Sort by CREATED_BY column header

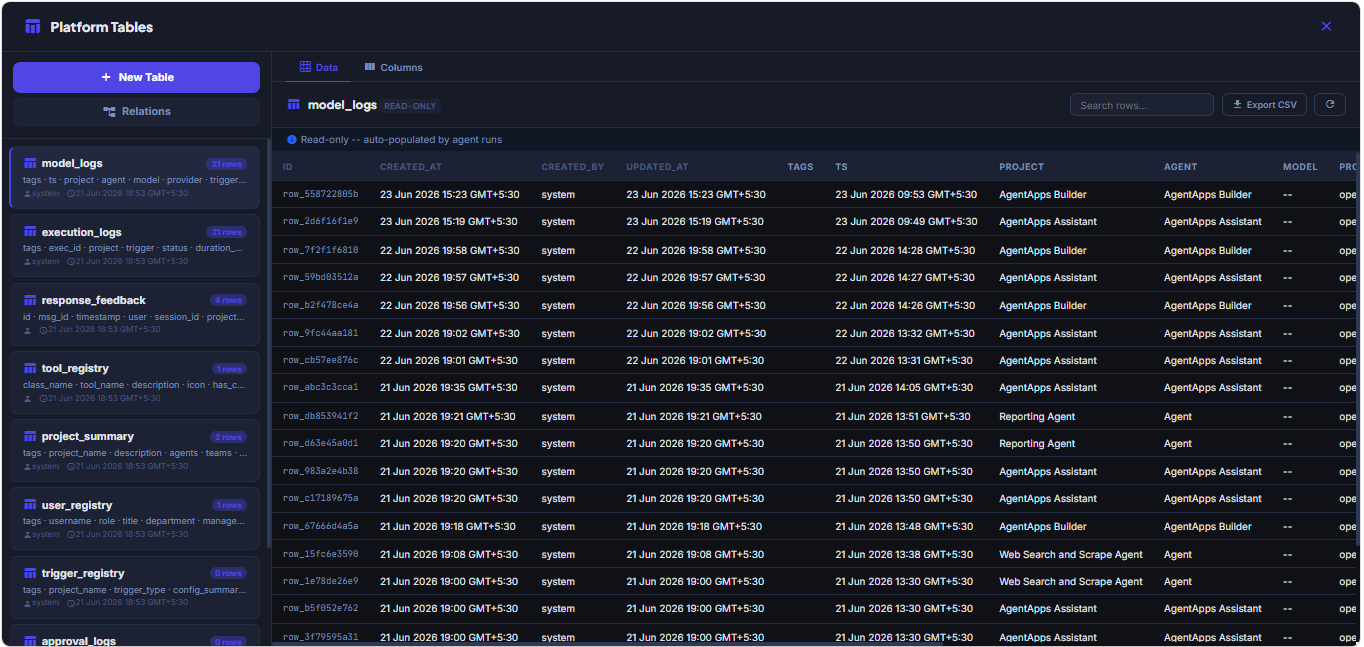pos(573,167)
